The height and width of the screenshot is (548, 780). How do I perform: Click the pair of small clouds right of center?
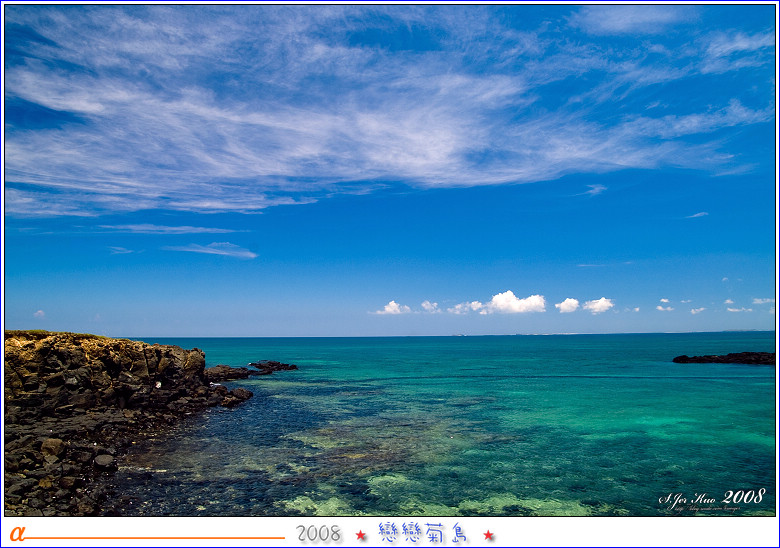click(x=584, y=305)
